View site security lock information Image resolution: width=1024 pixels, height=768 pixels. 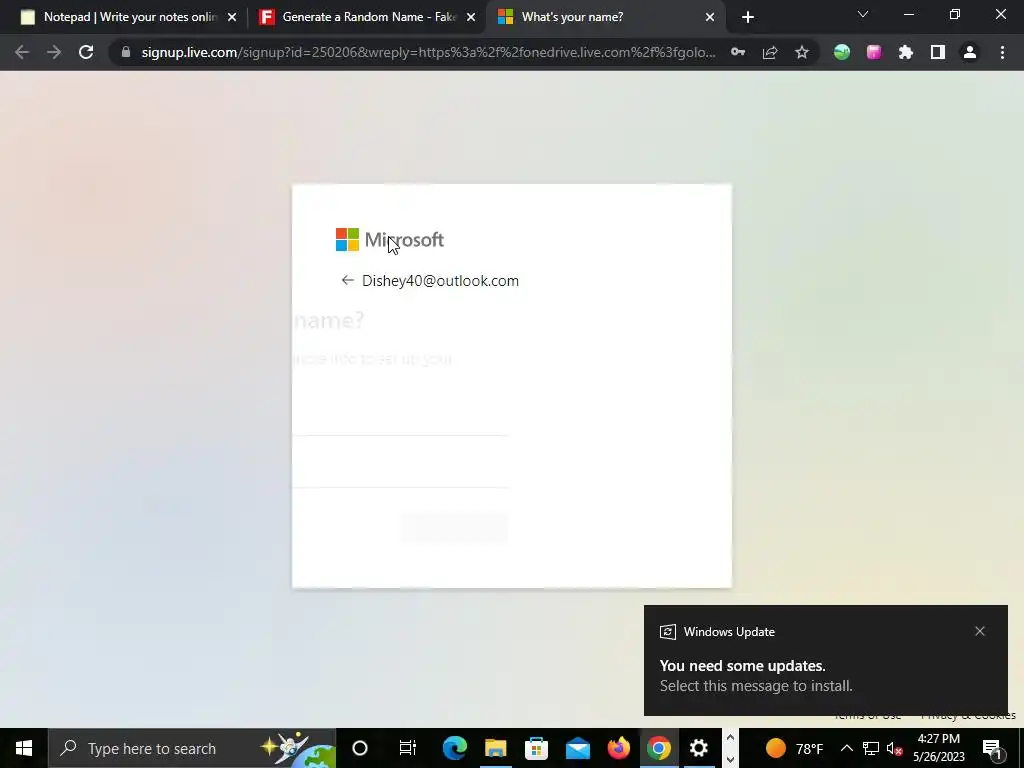tap(126, 52)
